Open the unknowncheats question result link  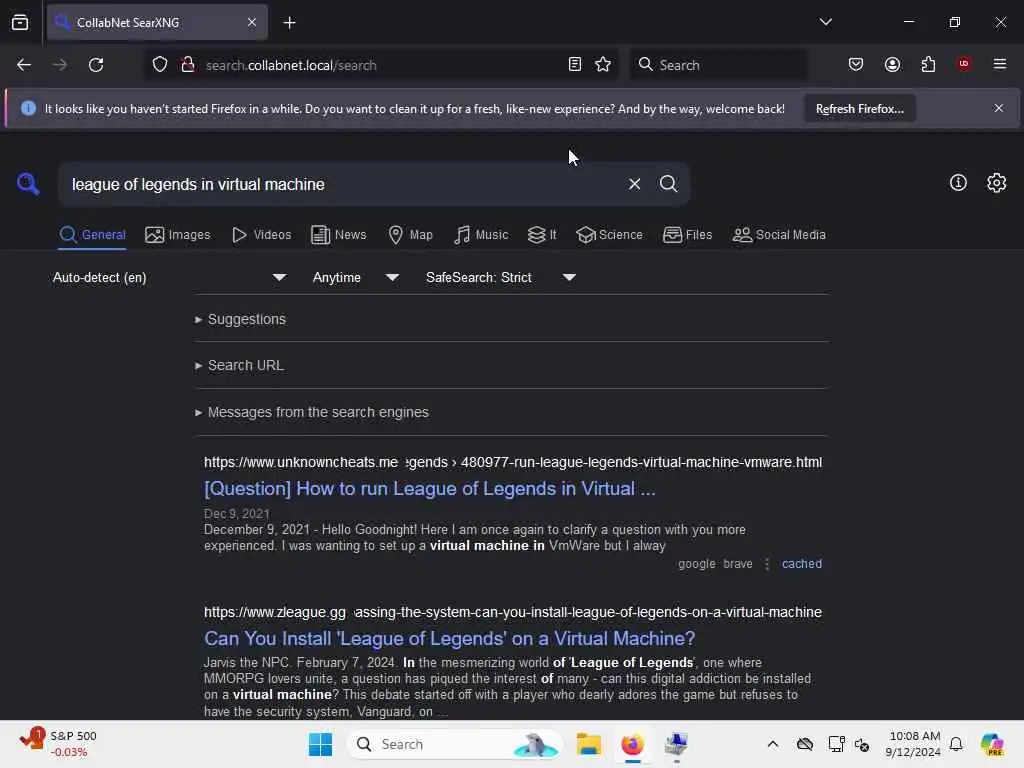[430, 489]
